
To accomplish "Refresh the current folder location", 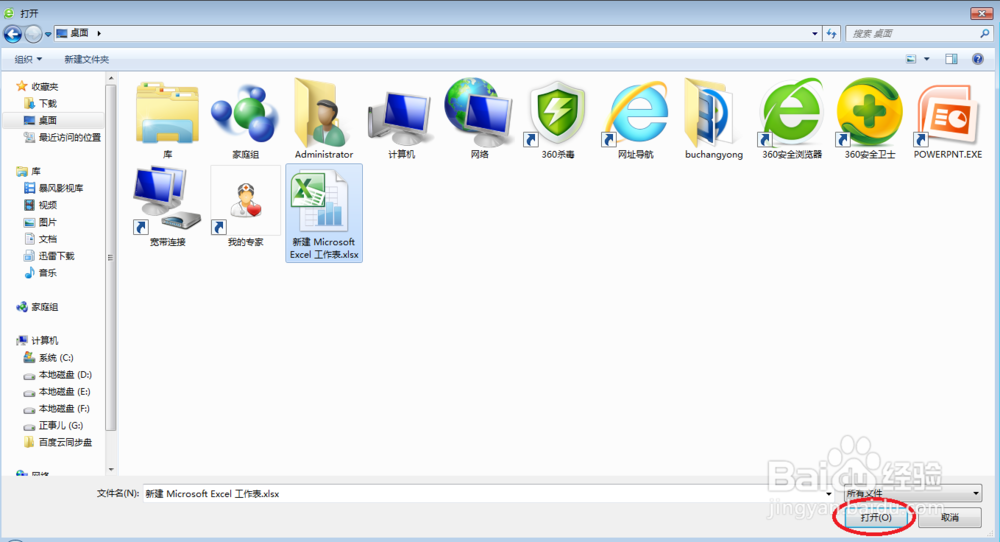I will click(x=831, y=34).
